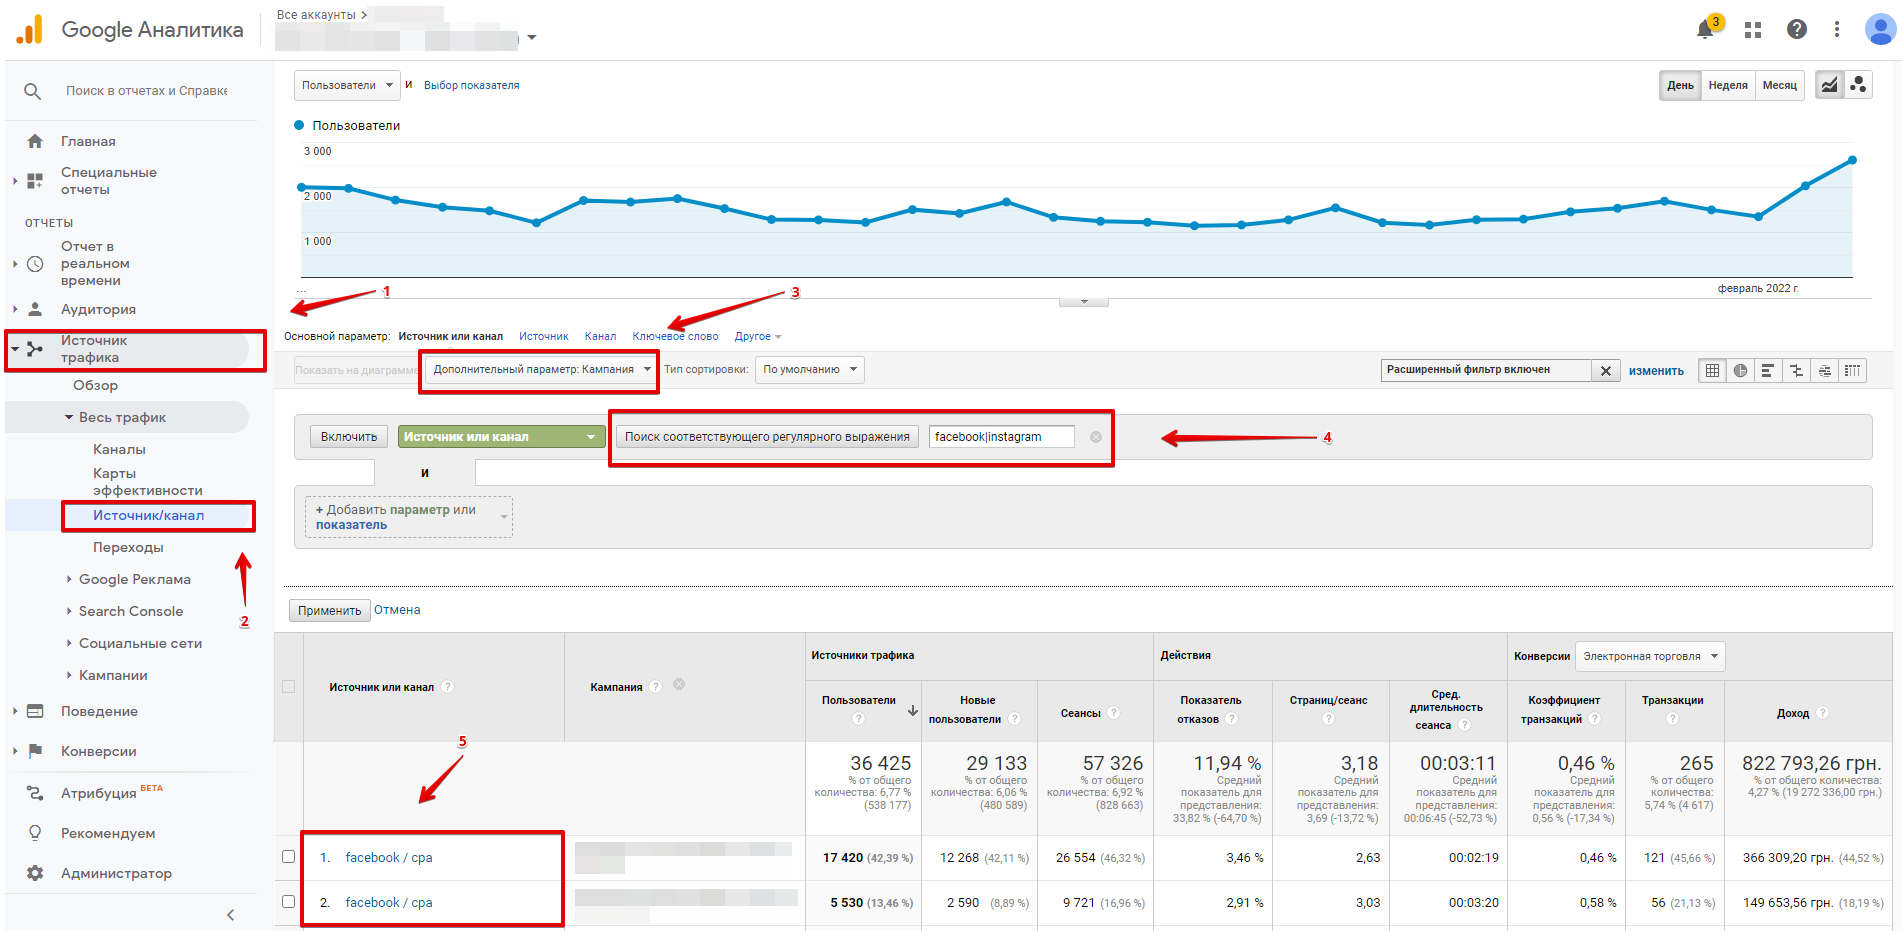Open the Электронная торговля conversions dropdown
Screen dimensions: 1902x931
click(x=1650, y=656)
